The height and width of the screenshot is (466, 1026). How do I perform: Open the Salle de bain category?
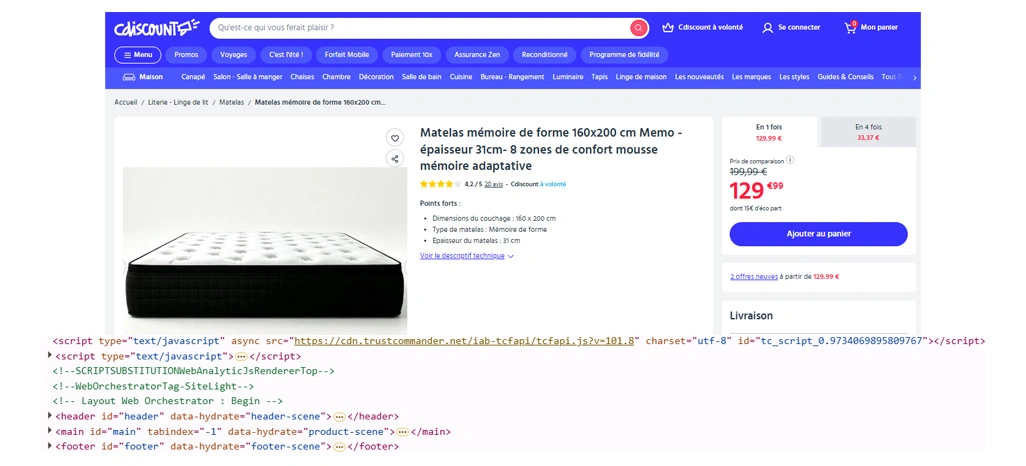421,77
